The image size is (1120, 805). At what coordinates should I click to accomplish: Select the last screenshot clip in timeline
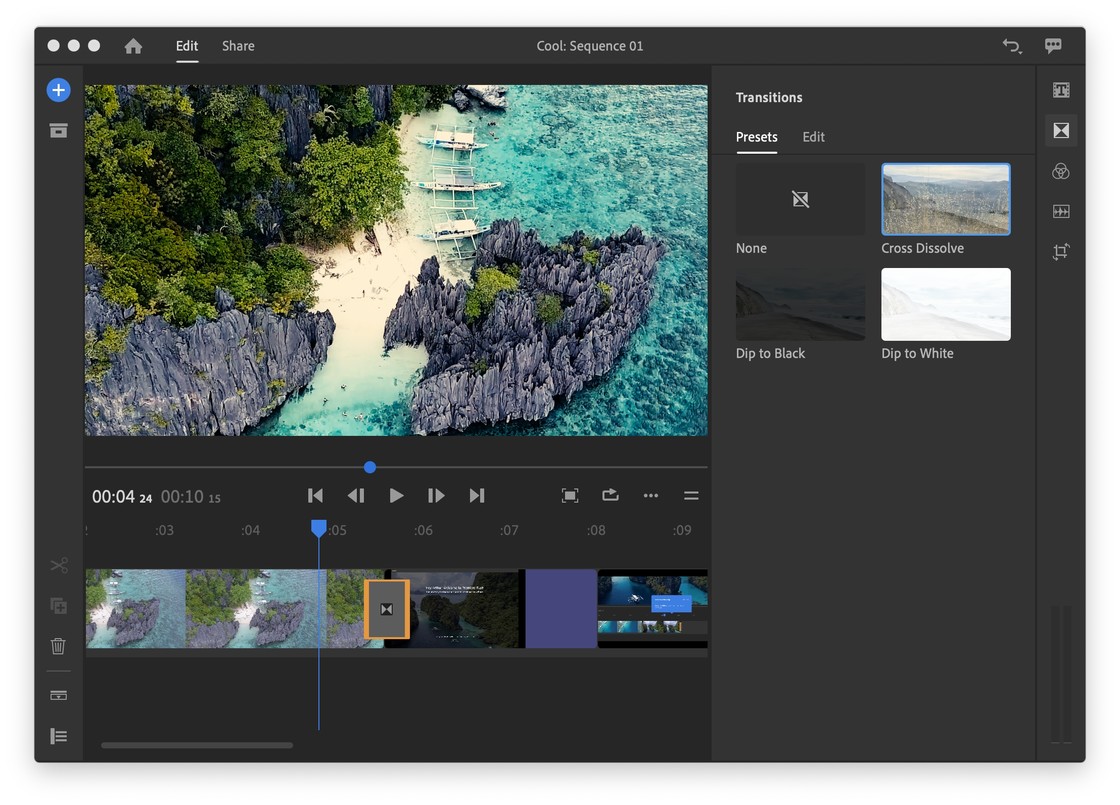[x=652, y=609]
